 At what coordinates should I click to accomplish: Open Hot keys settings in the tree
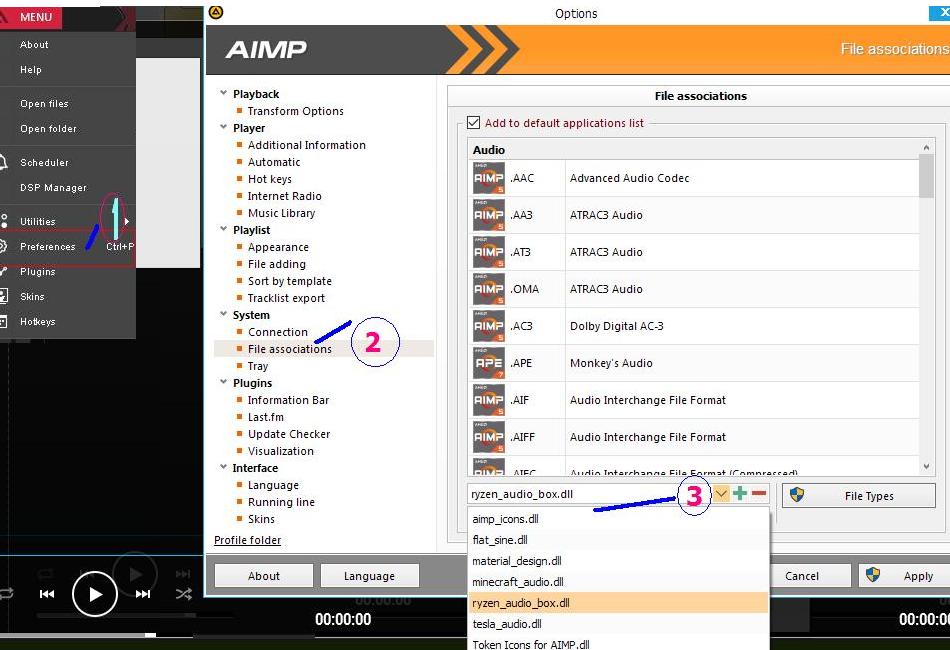tap(270, 179)
